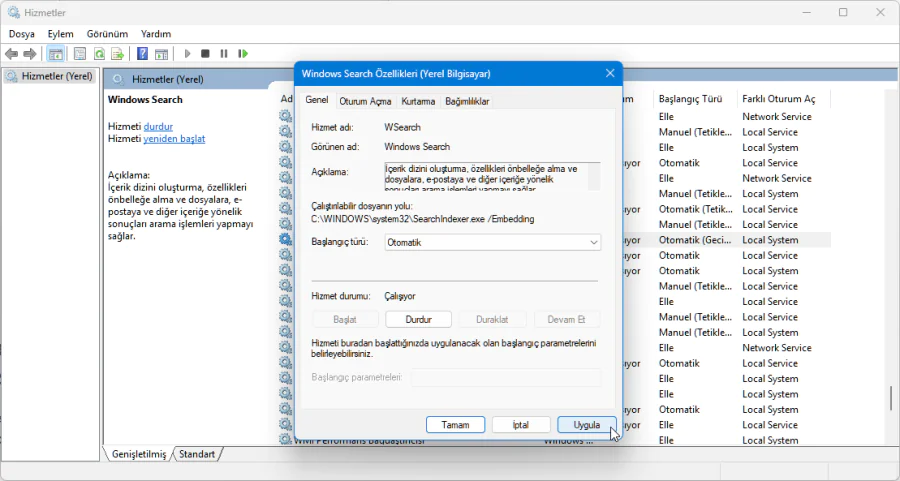
Task: Pause the service with the toolbar pause icon
Action: point(224,54)
